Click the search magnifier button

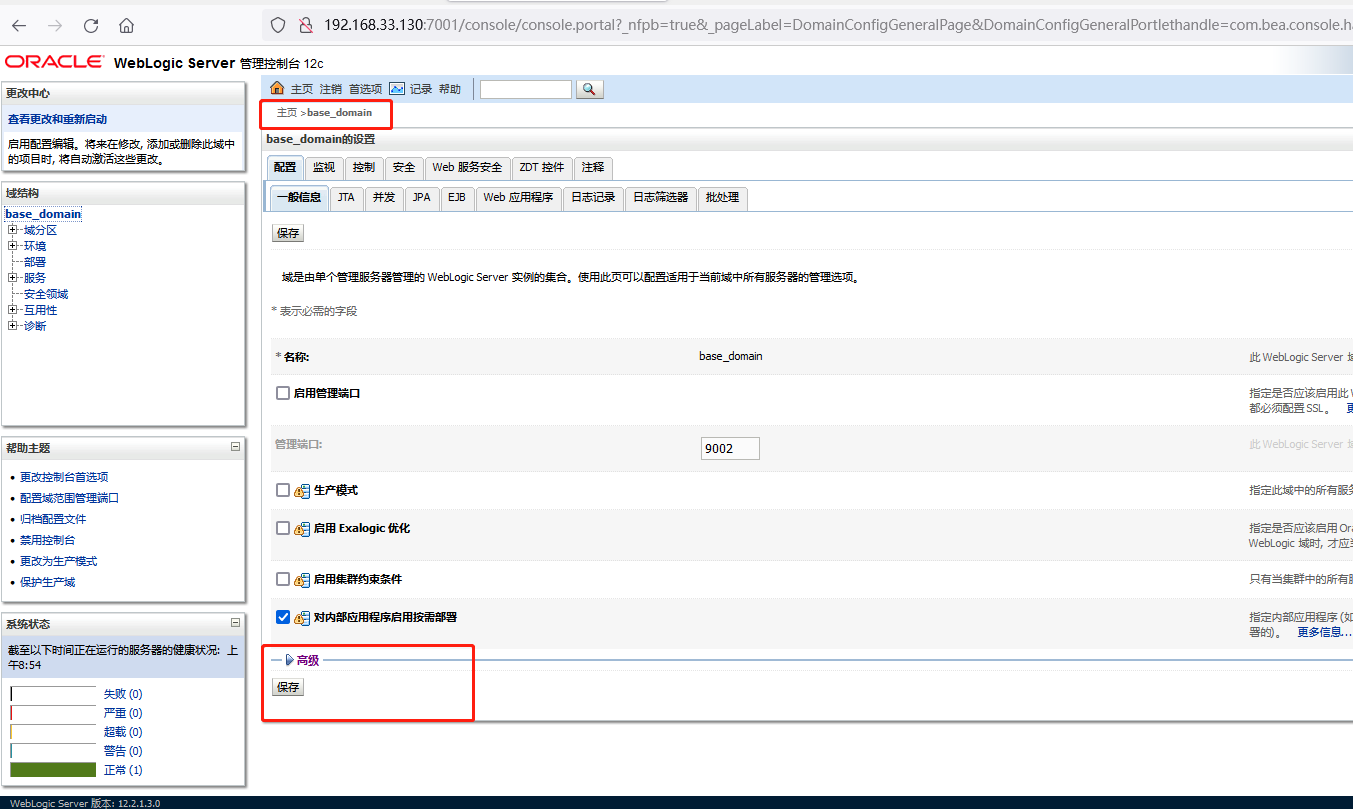(589, 89)
